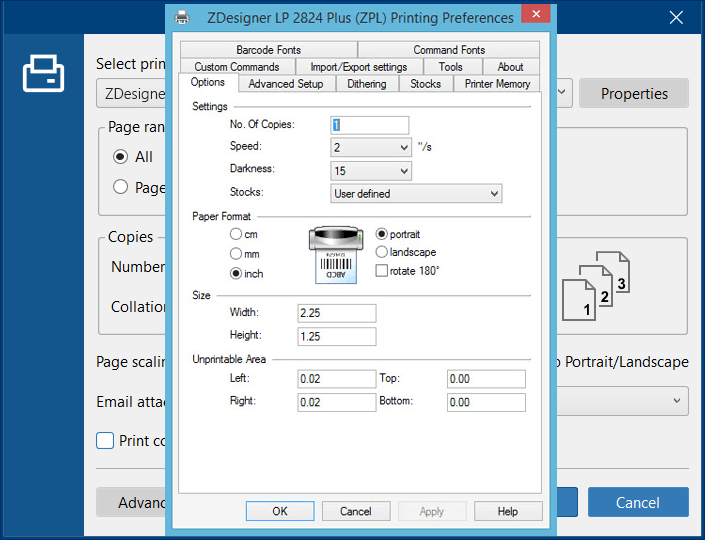Click the large printer icon in the blue sidebar
The height and width of the screenshot is (540, 705).
(x=44, y=73)
